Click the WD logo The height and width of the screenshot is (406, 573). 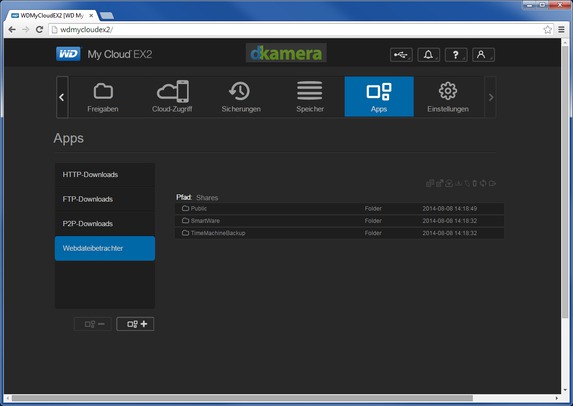[68, 54]
